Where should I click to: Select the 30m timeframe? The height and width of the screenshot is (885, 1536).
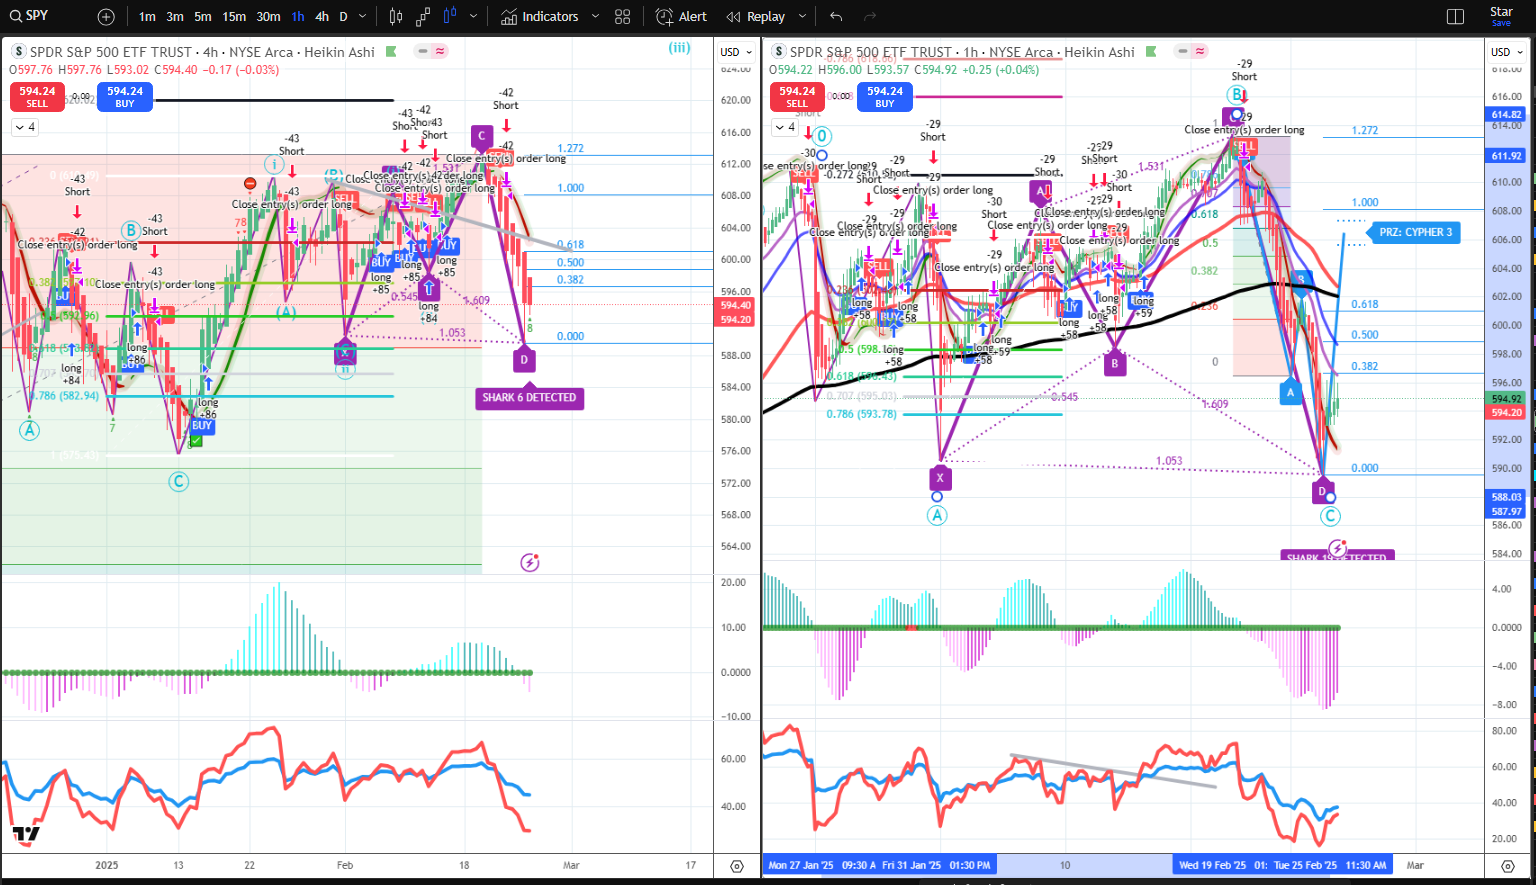pos(268,17)
